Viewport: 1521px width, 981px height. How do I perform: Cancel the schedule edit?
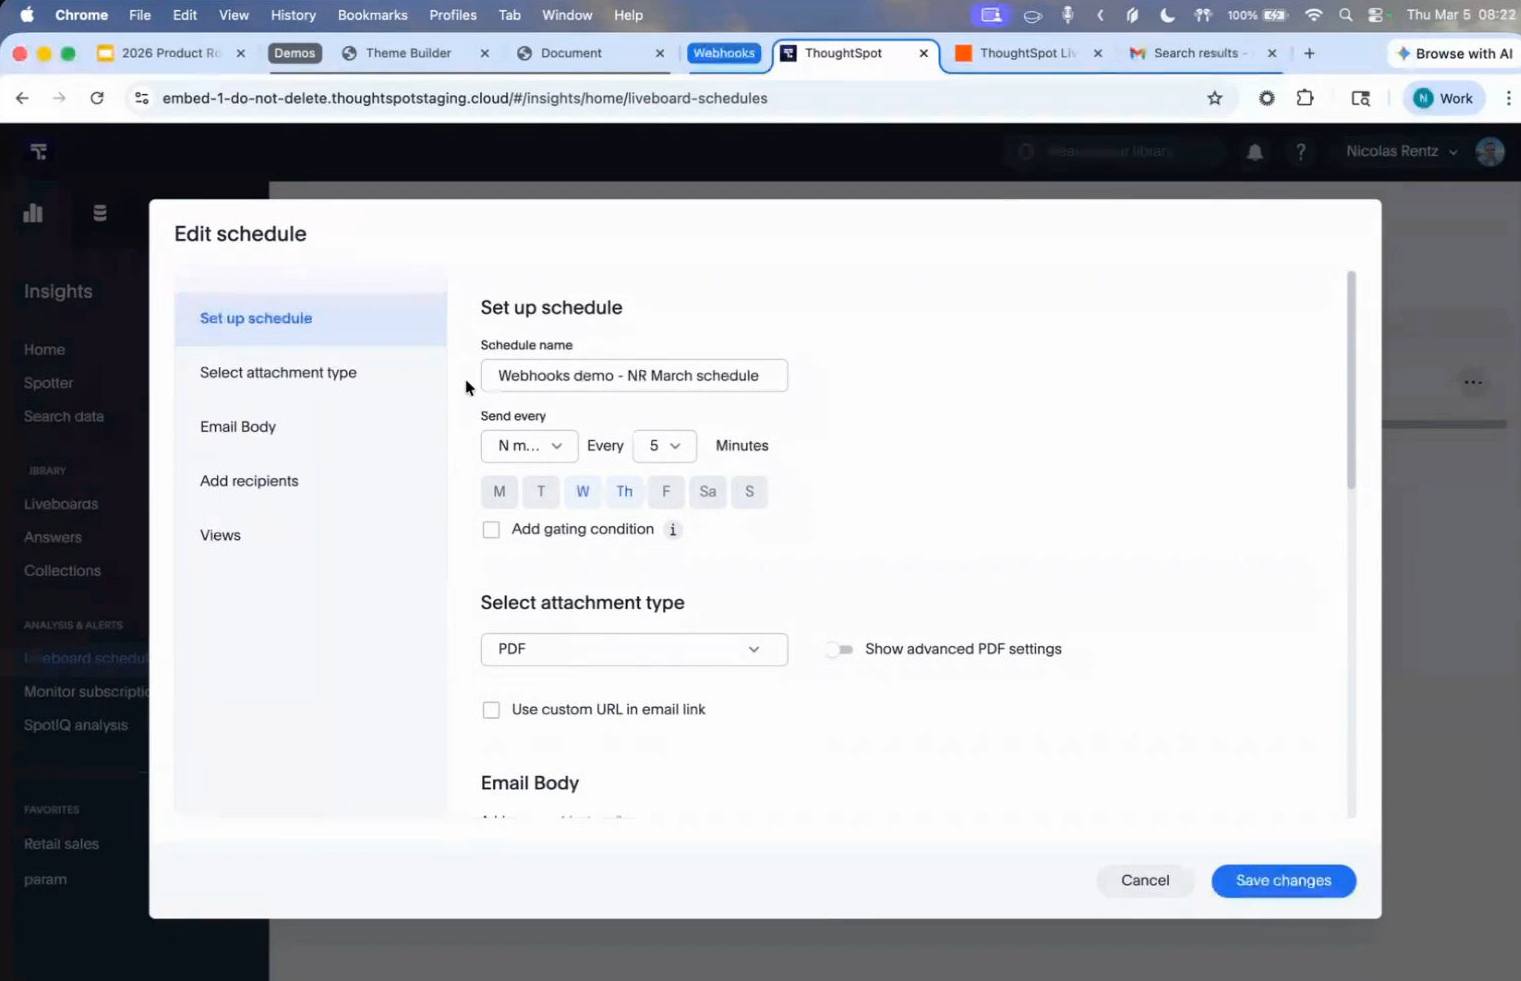coord(1144,881)
